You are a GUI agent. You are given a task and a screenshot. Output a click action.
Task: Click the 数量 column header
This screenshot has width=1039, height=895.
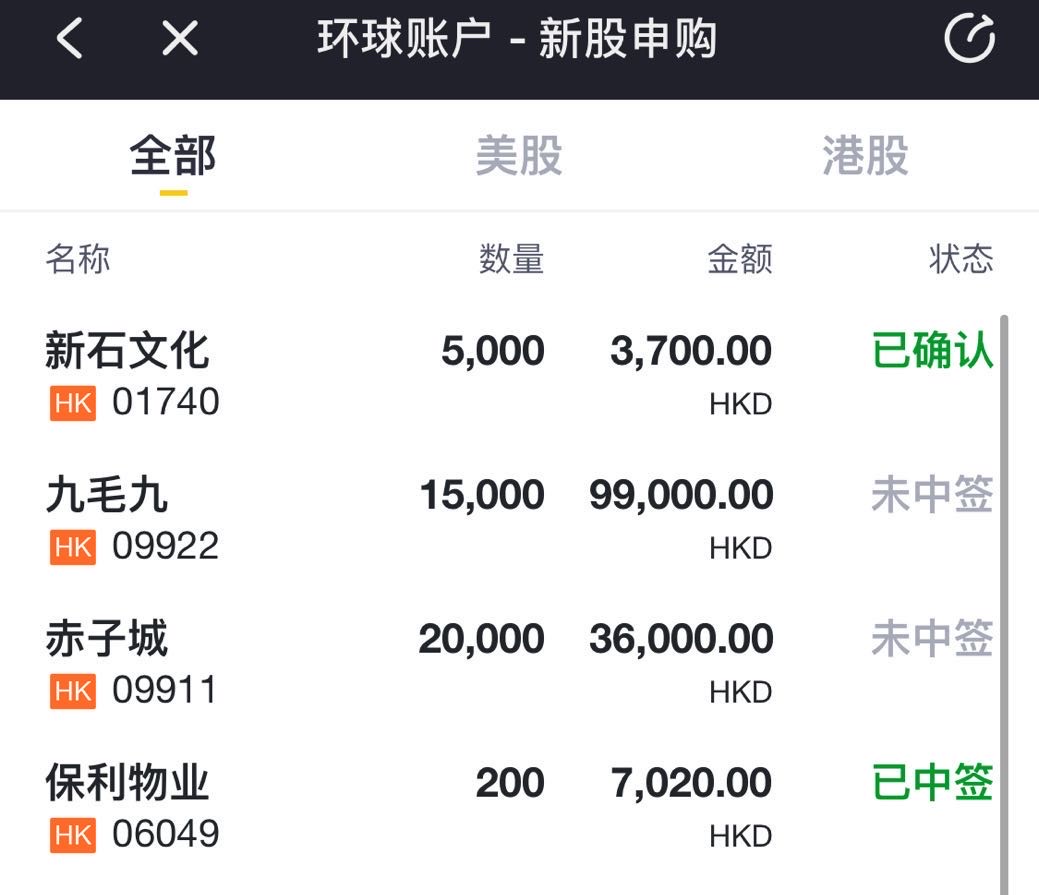click(512, 258)
